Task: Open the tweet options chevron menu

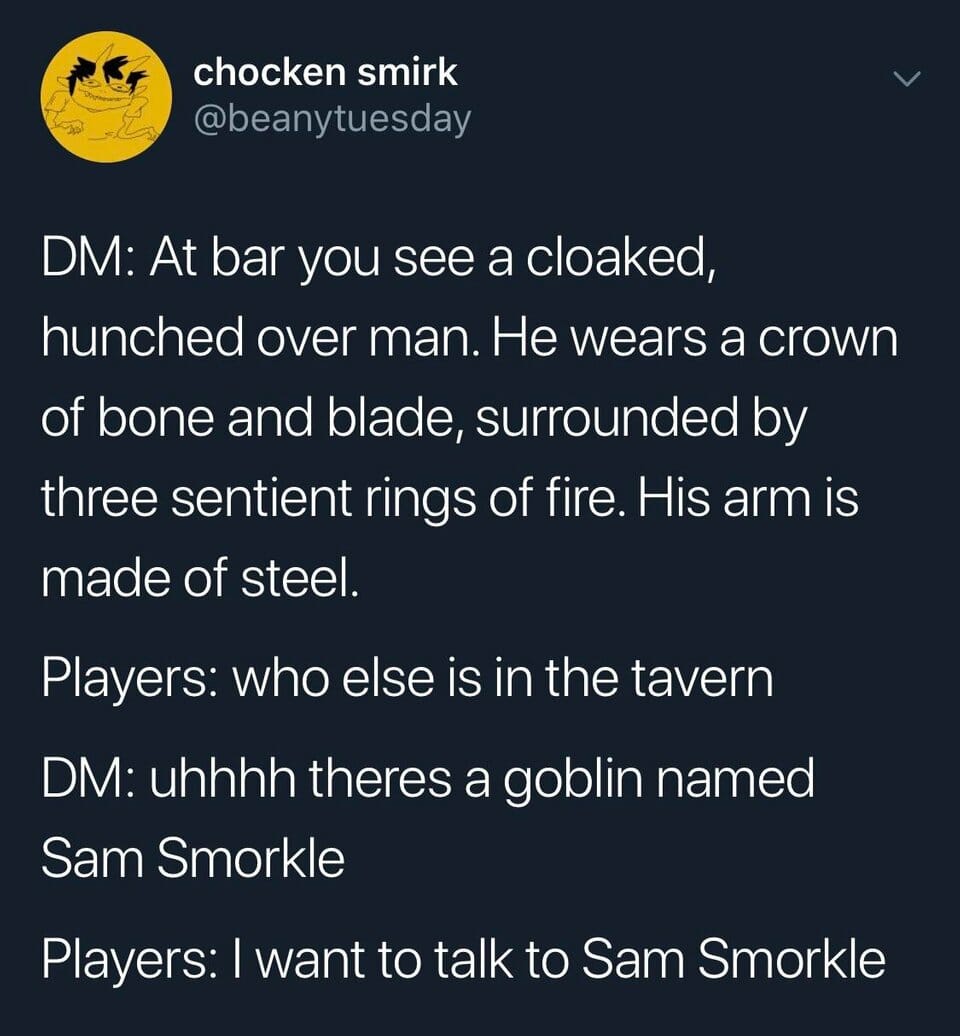Action: [x=907, y=79]
